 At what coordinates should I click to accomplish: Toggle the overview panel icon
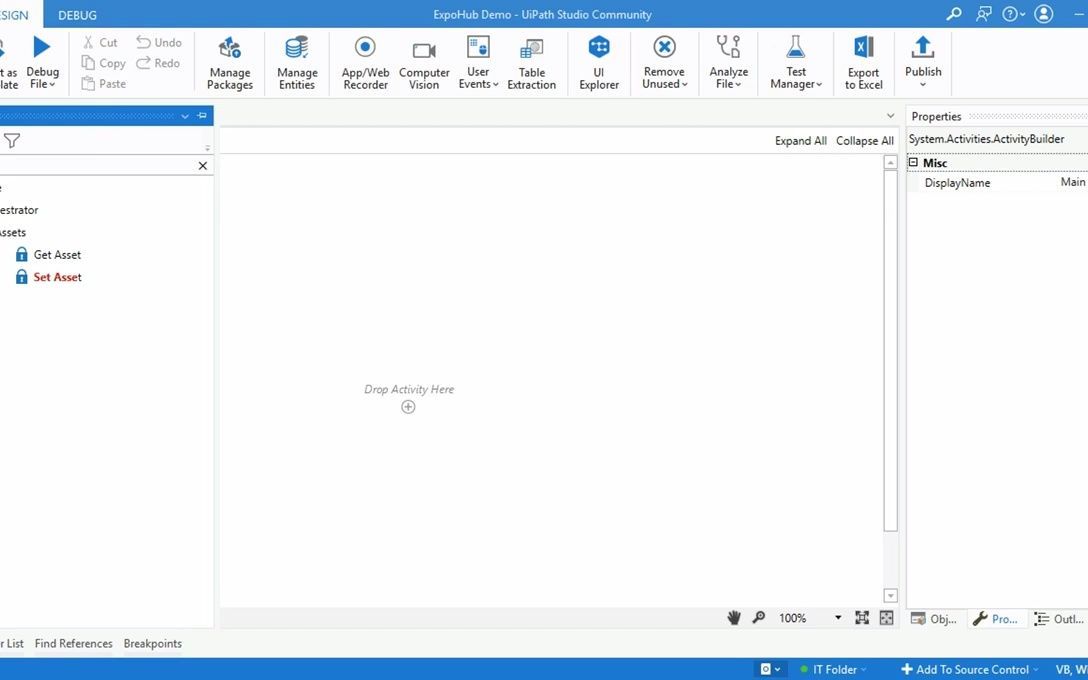tap(886, 618)
